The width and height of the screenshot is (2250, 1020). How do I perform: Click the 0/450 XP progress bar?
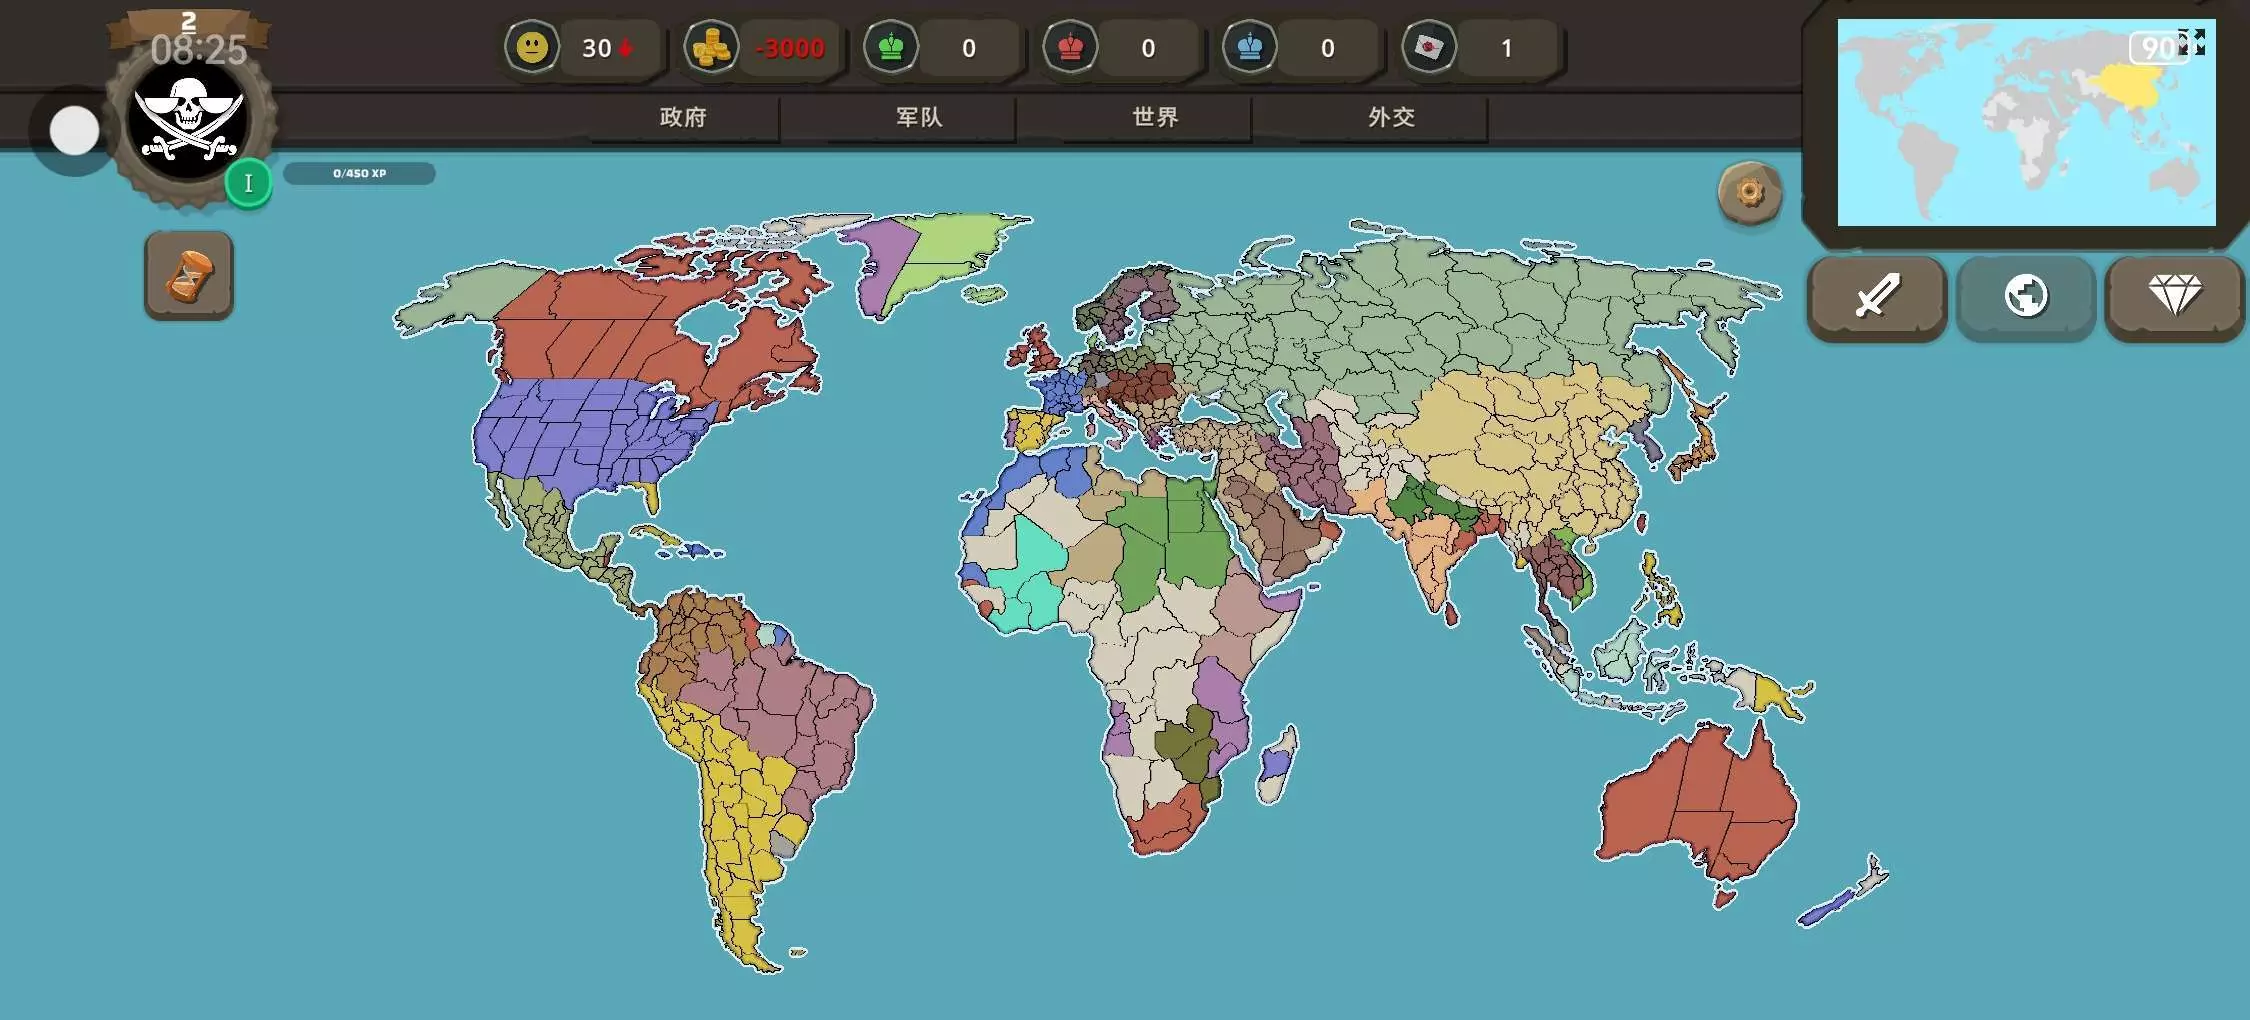tap(359, 173)
